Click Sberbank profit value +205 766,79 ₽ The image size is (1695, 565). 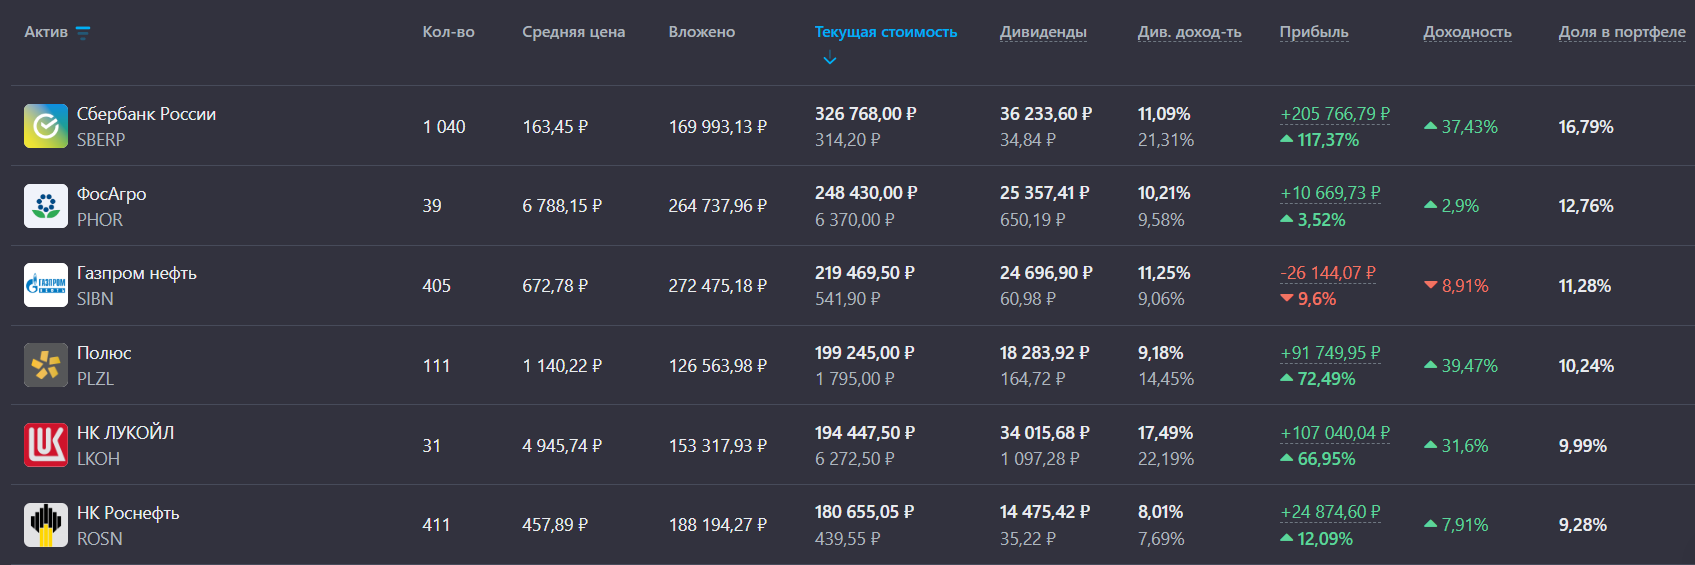pyautogui.click(x=1335, y=114)
